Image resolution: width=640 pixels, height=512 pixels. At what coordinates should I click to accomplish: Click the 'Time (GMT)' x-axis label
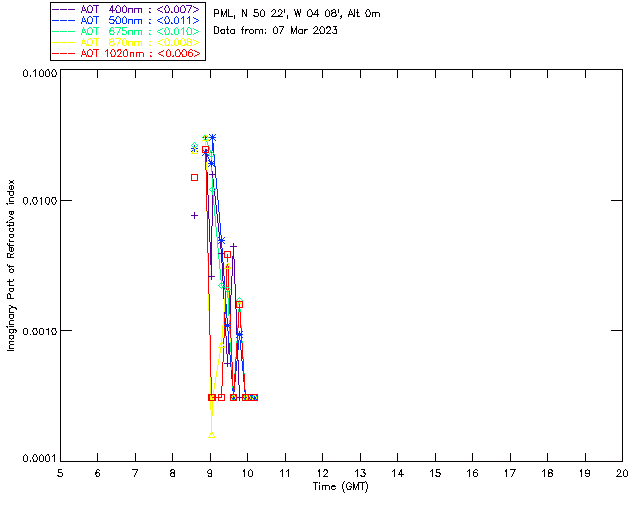(341, 486)
